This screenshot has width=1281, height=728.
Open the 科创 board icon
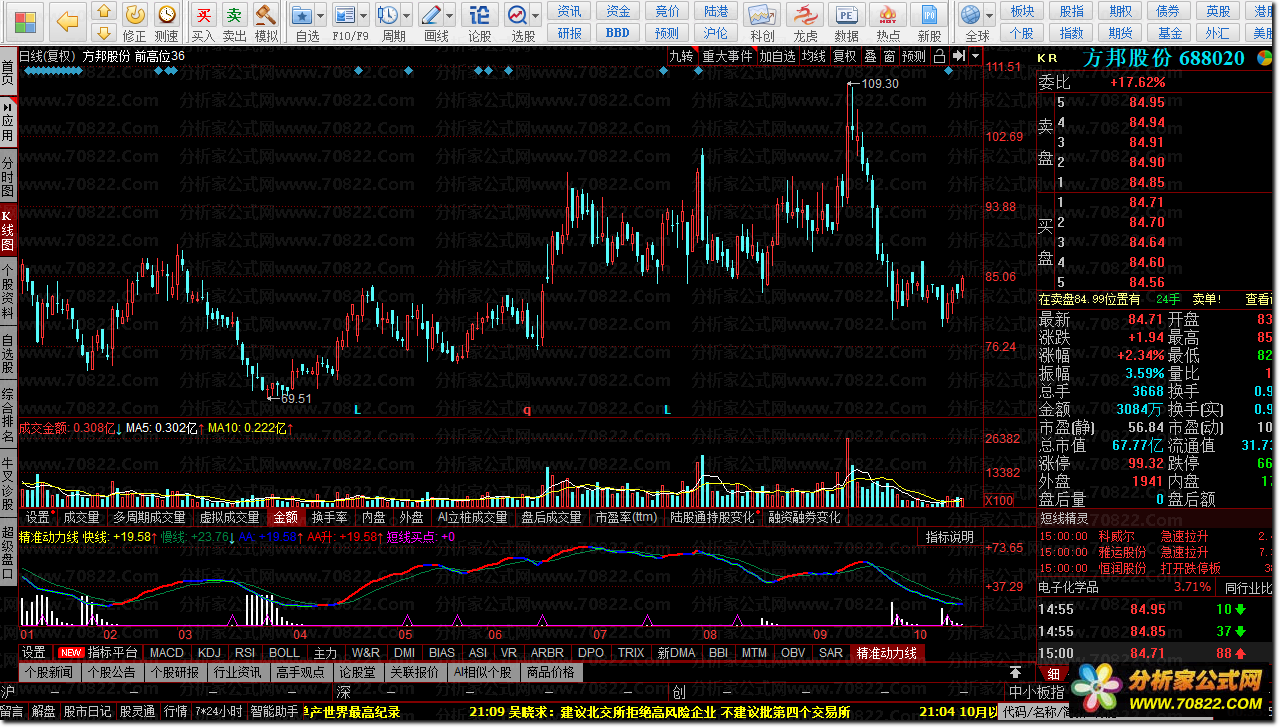[762, 15]
